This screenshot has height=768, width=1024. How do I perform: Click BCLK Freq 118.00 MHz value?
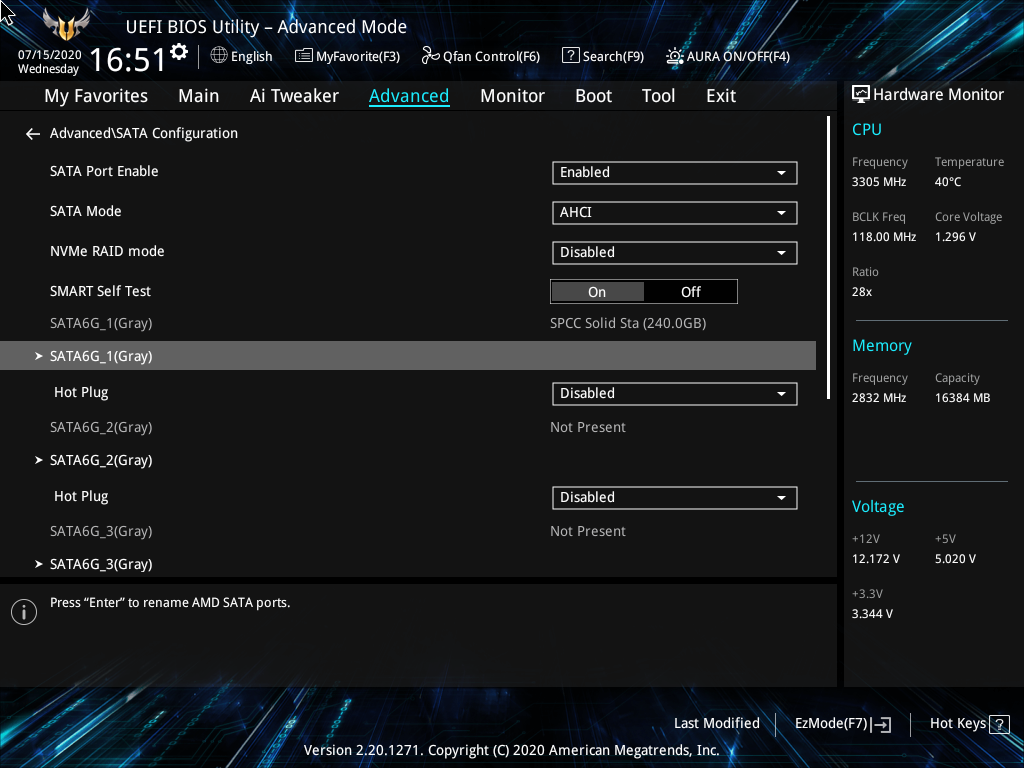click(x=884, y=237)
